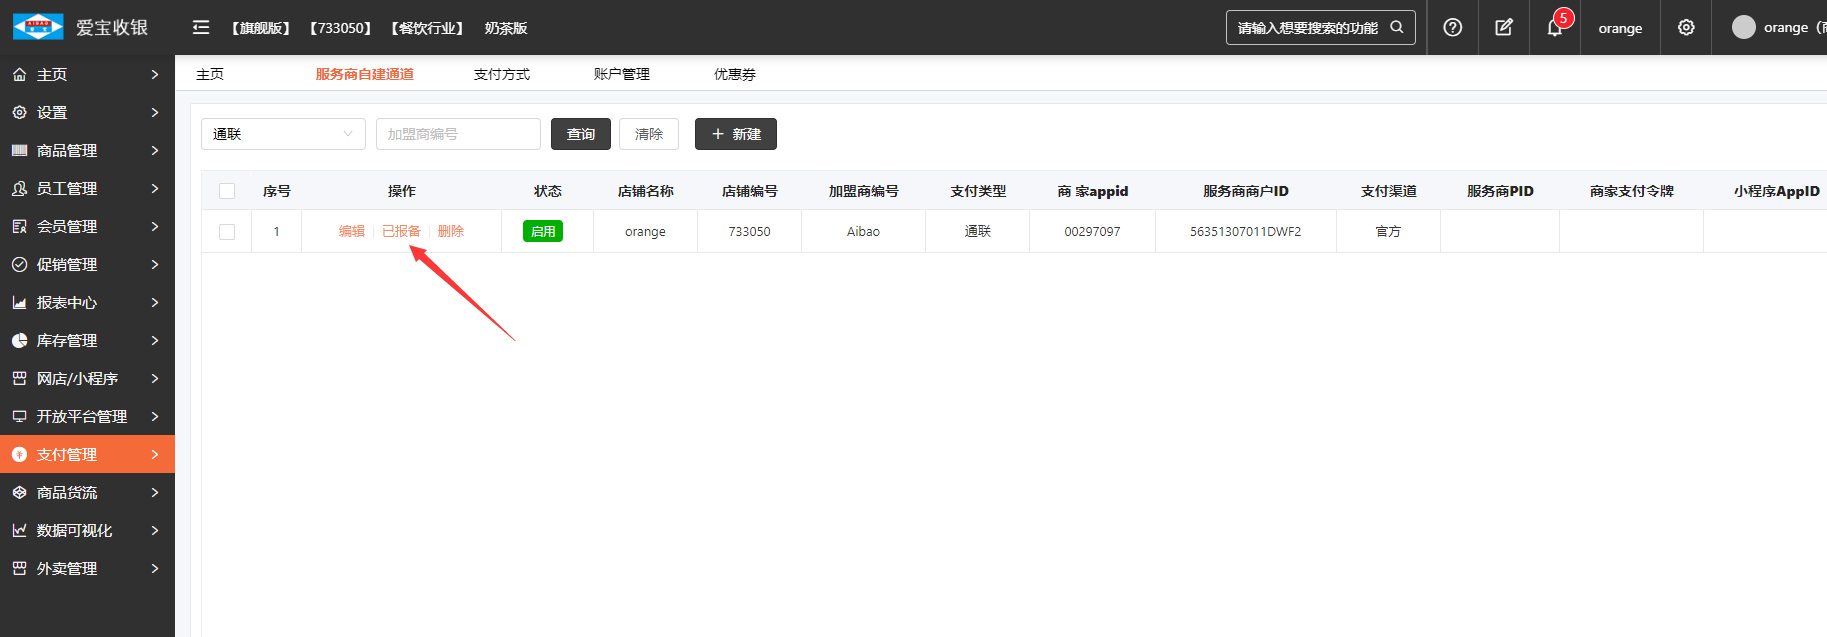The height and width of the screenshot is (637, 1827).
Task: Click the search magnifier icon
Action: pyautogui.click(x=1397, y=28)
